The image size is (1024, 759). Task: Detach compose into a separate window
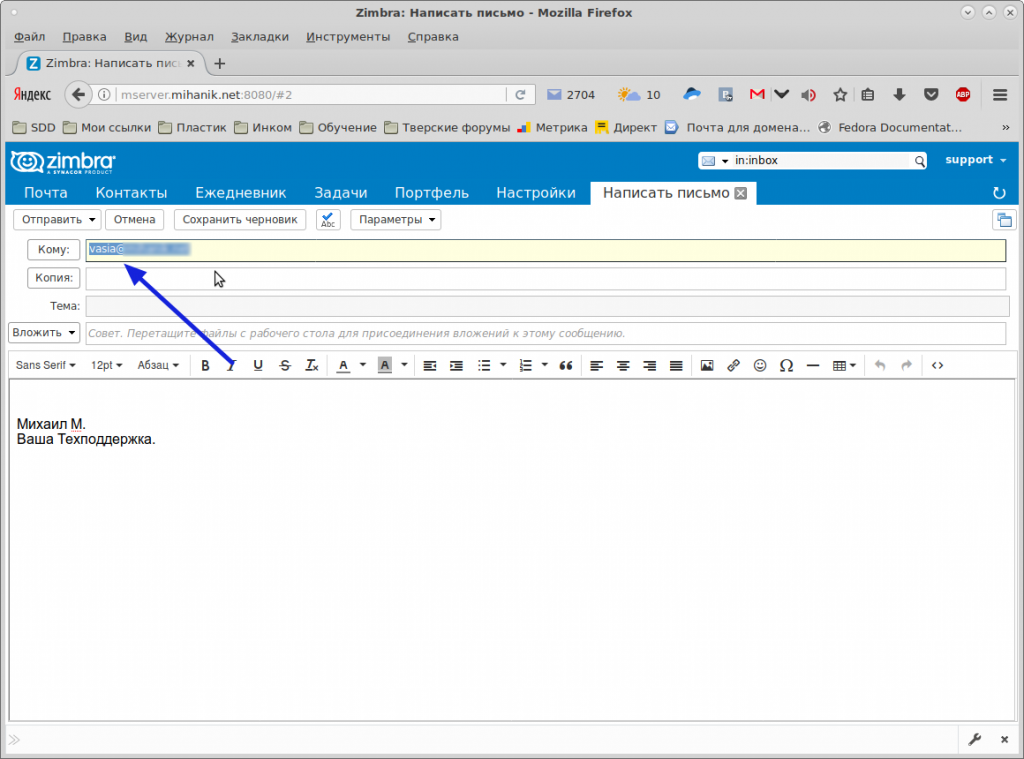click(1004, 219)
